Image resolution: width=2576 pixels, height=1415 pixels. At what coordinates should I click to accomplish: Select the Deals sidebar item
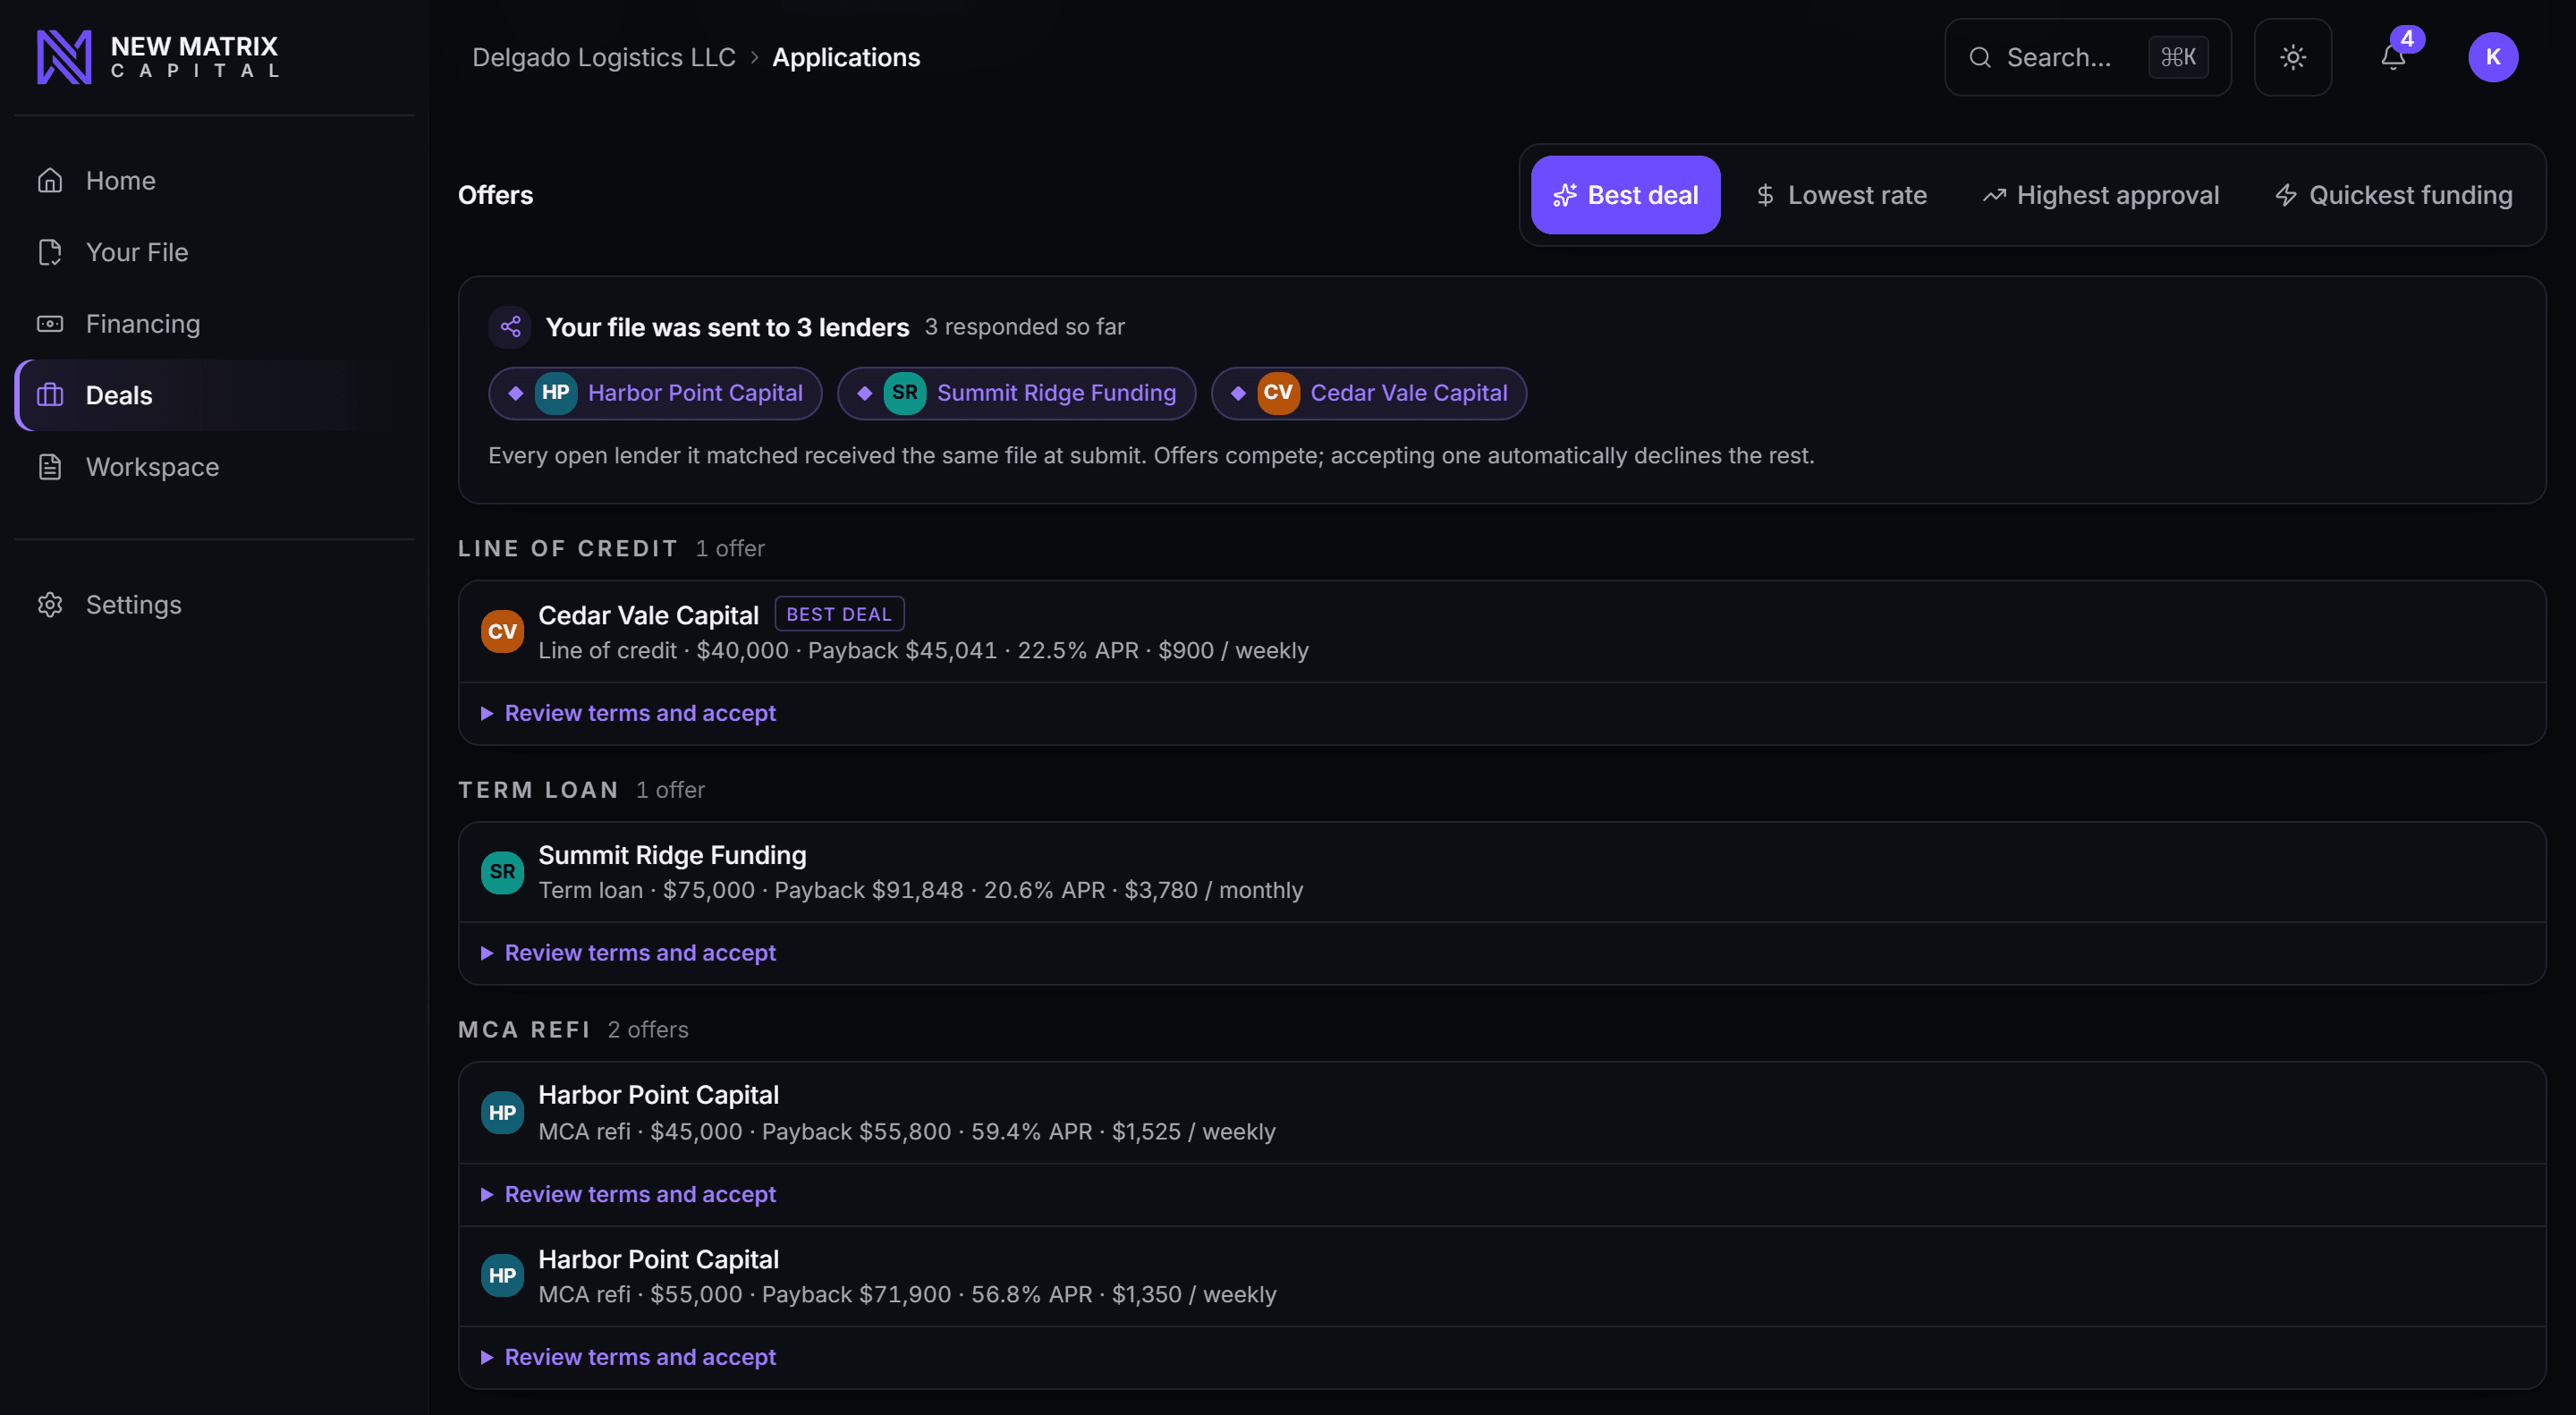coord(214,395)
